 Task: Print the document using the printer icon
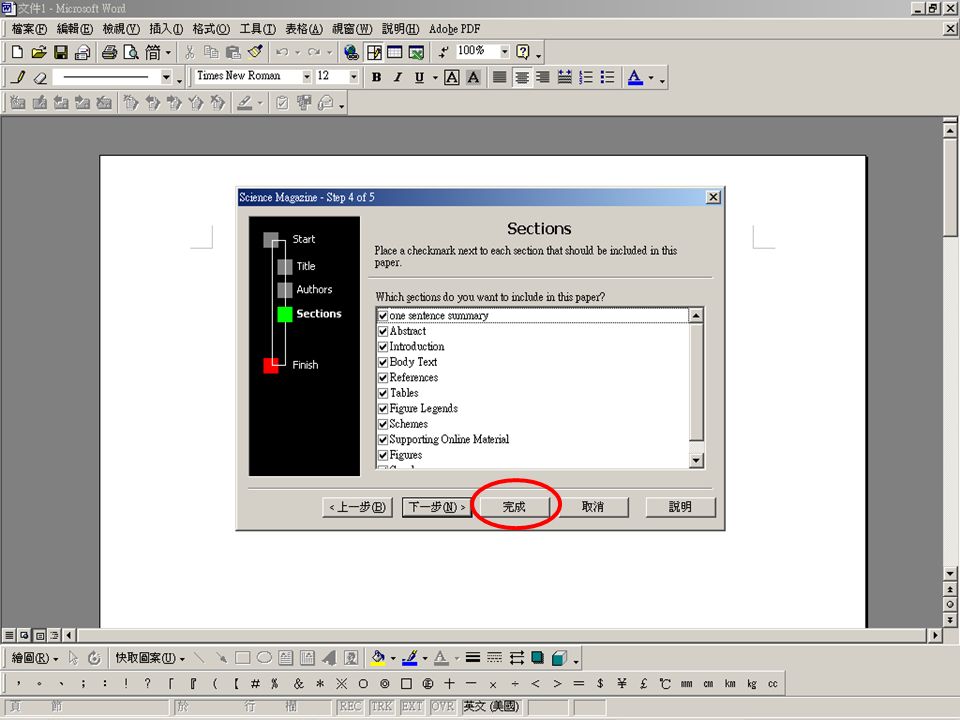coord(110,52)
